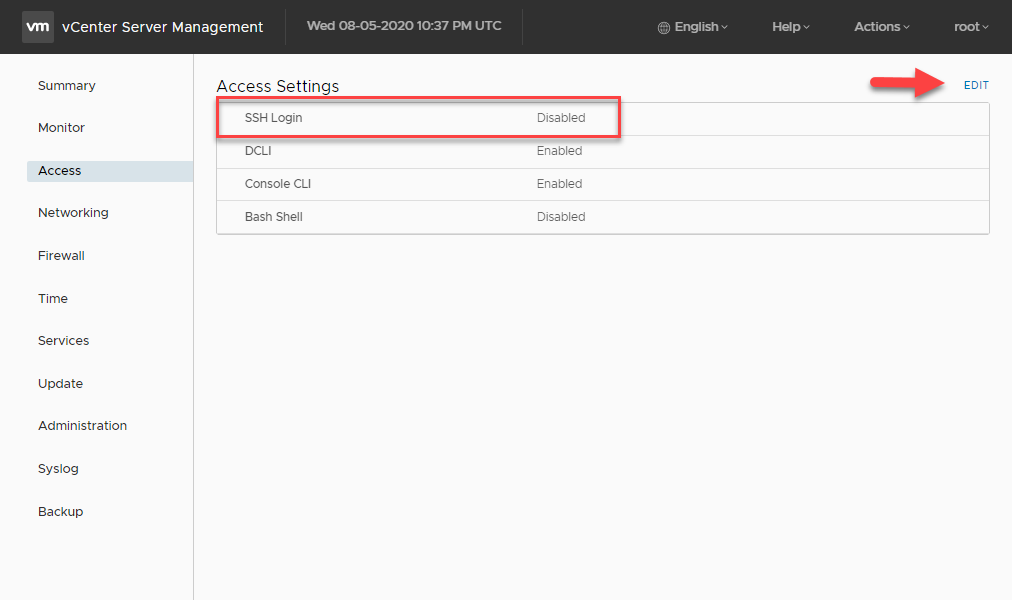Go to Time settings
Viewport: 1012px width, 600px height.
click(x=53, y=299)
